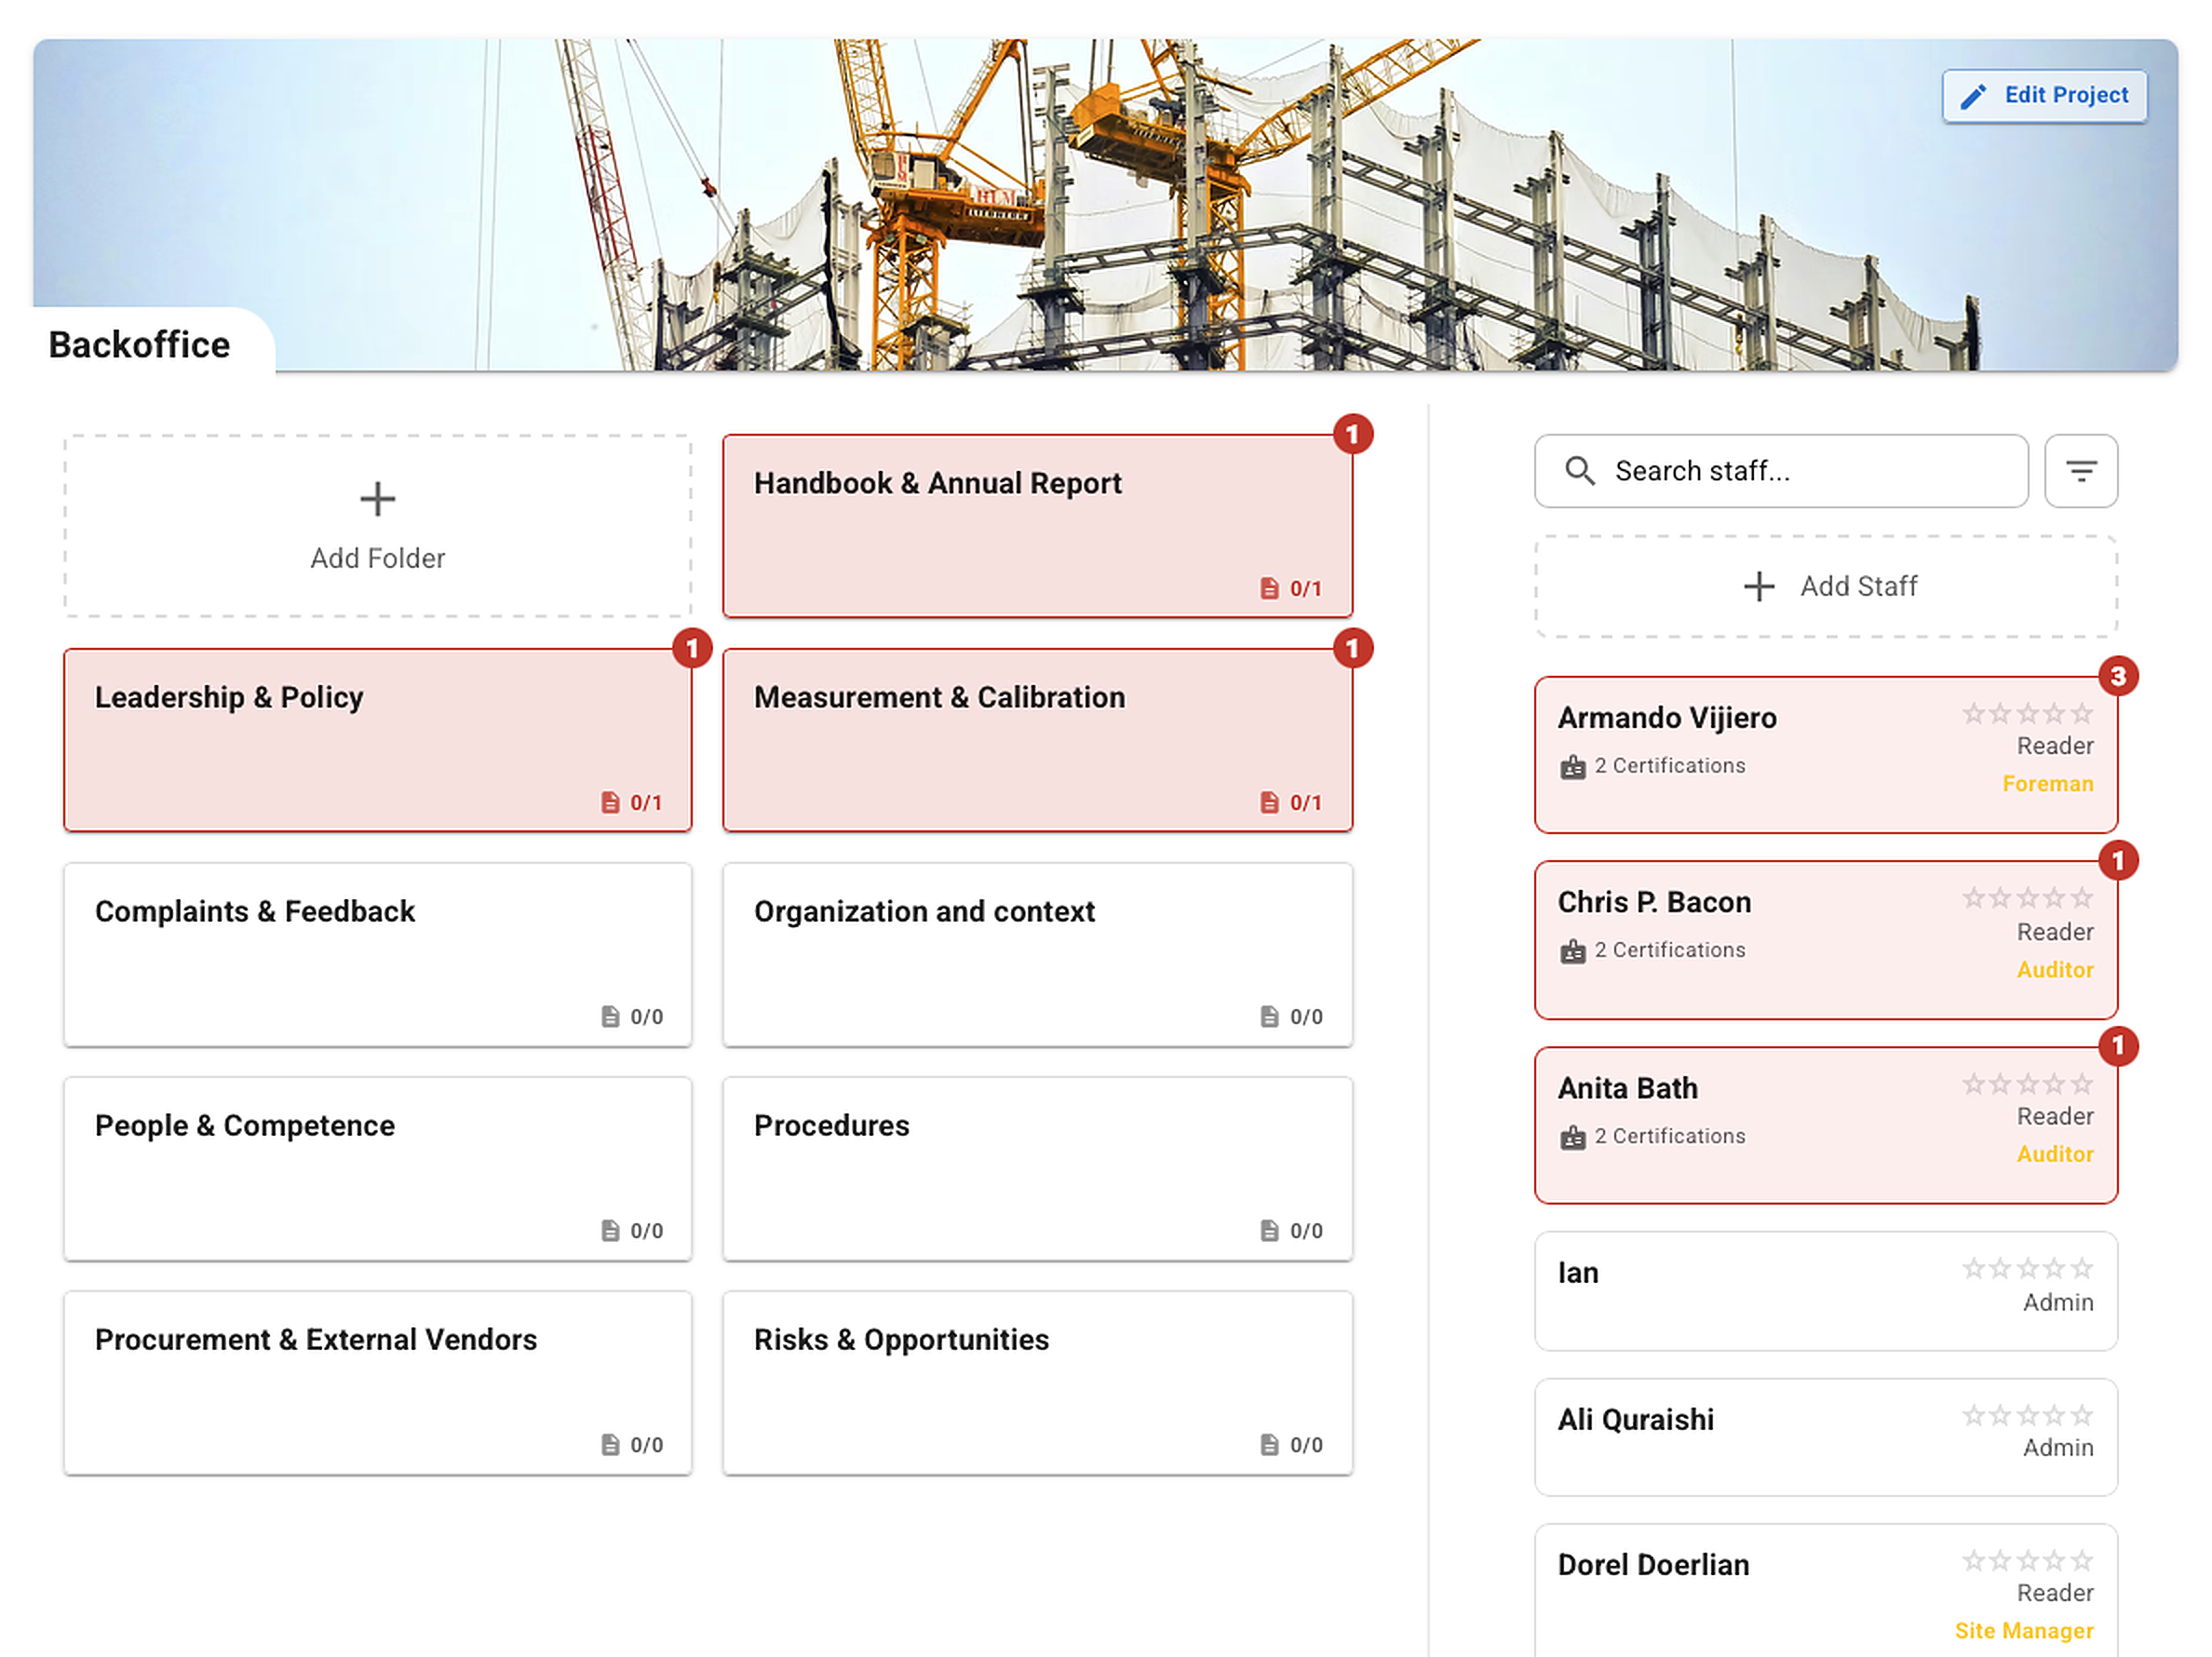Open Anita Bath staff card
Image resolution: width=2212 pixels, height=1657 pixels.
(x=1825, y=1125)
